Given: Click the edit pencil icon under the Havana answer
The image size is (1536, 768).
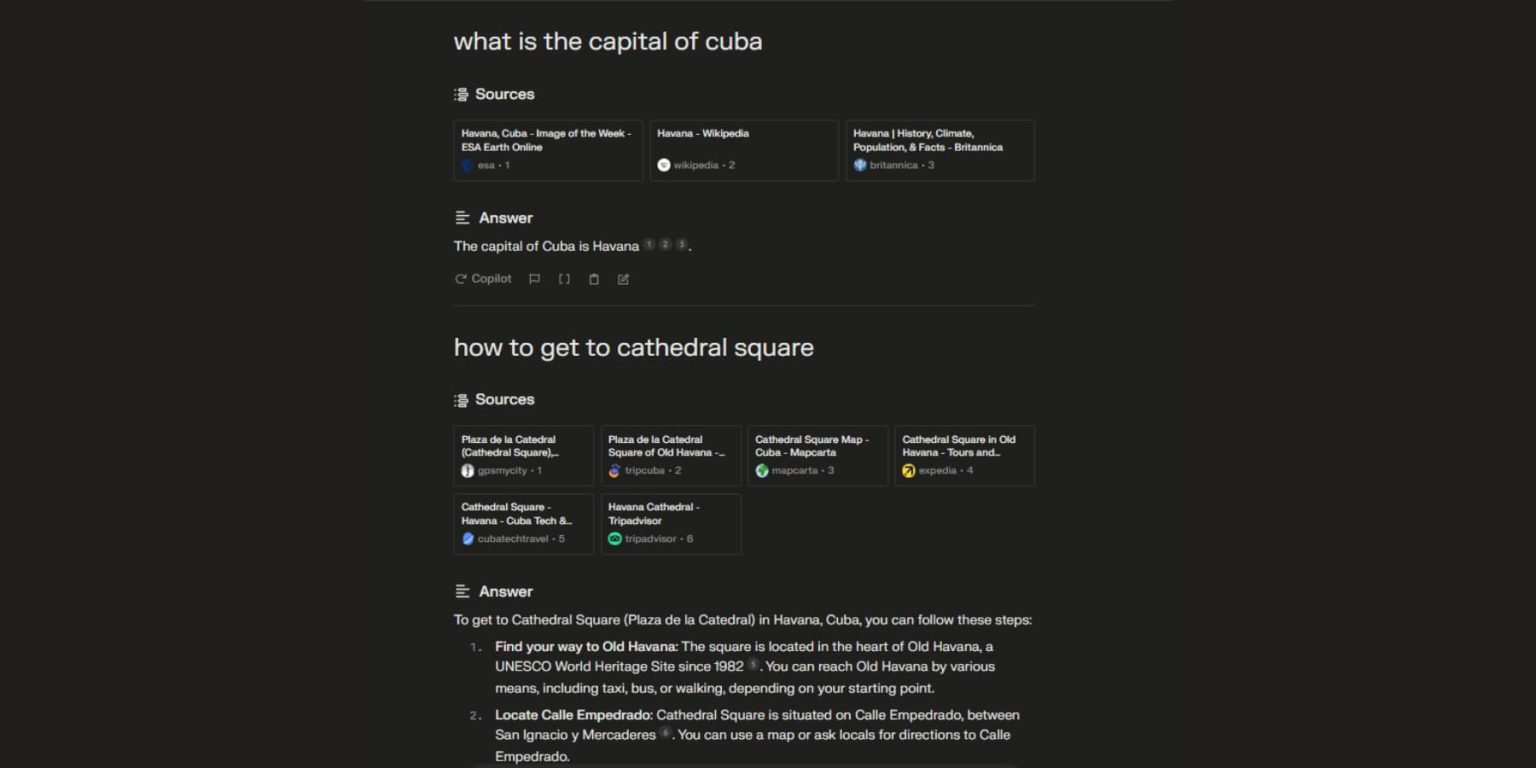Looking at the screenshot, I should tap(623, 279).
